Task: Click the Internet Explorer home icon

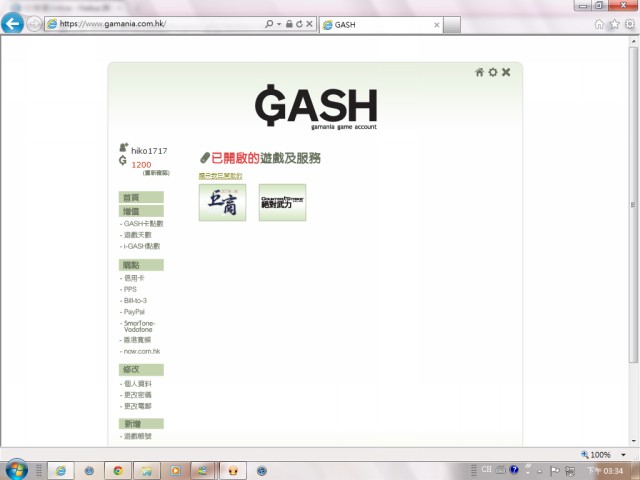Action: pos(599,24)
